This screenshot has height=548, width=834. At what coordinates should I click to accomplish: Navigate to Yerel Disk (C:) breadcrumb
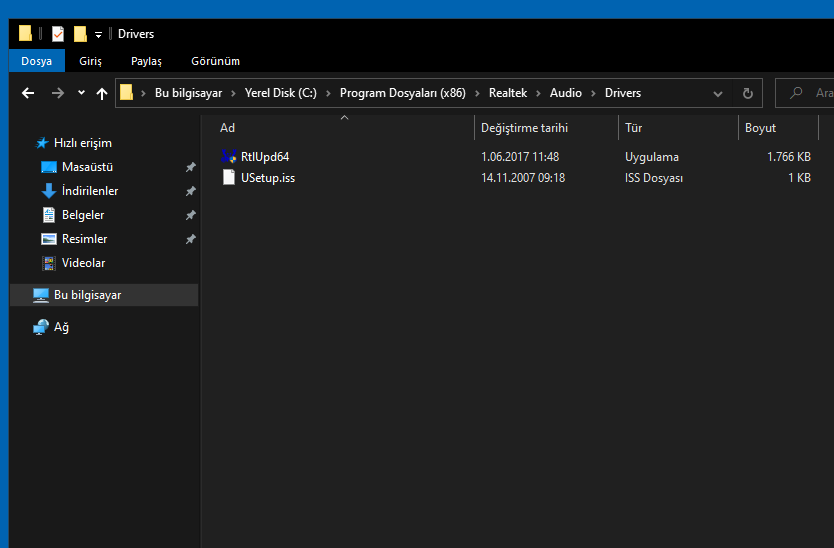coord(280,93)
